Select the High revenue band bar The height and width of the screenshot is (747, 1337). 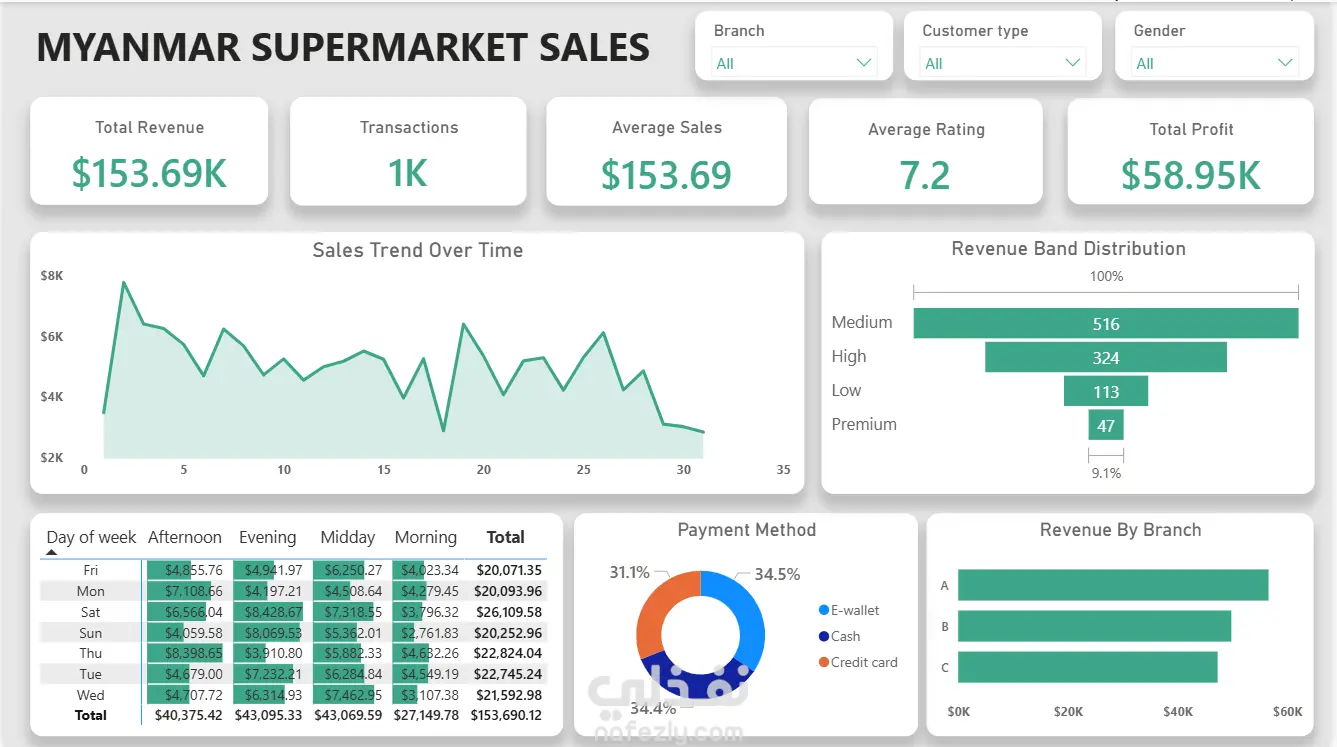pos(1106,357)
